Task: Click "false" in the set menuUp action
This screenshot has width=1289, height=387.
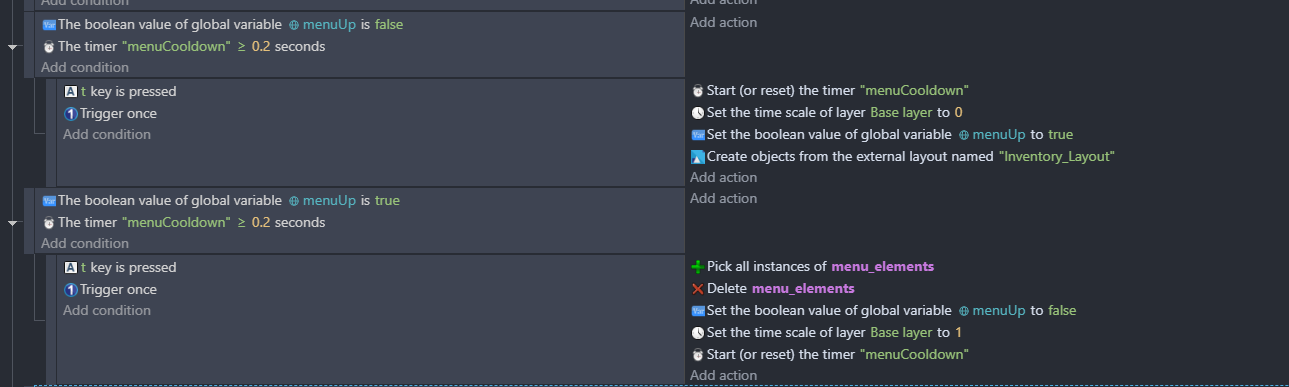Action: click(1062, 310)
